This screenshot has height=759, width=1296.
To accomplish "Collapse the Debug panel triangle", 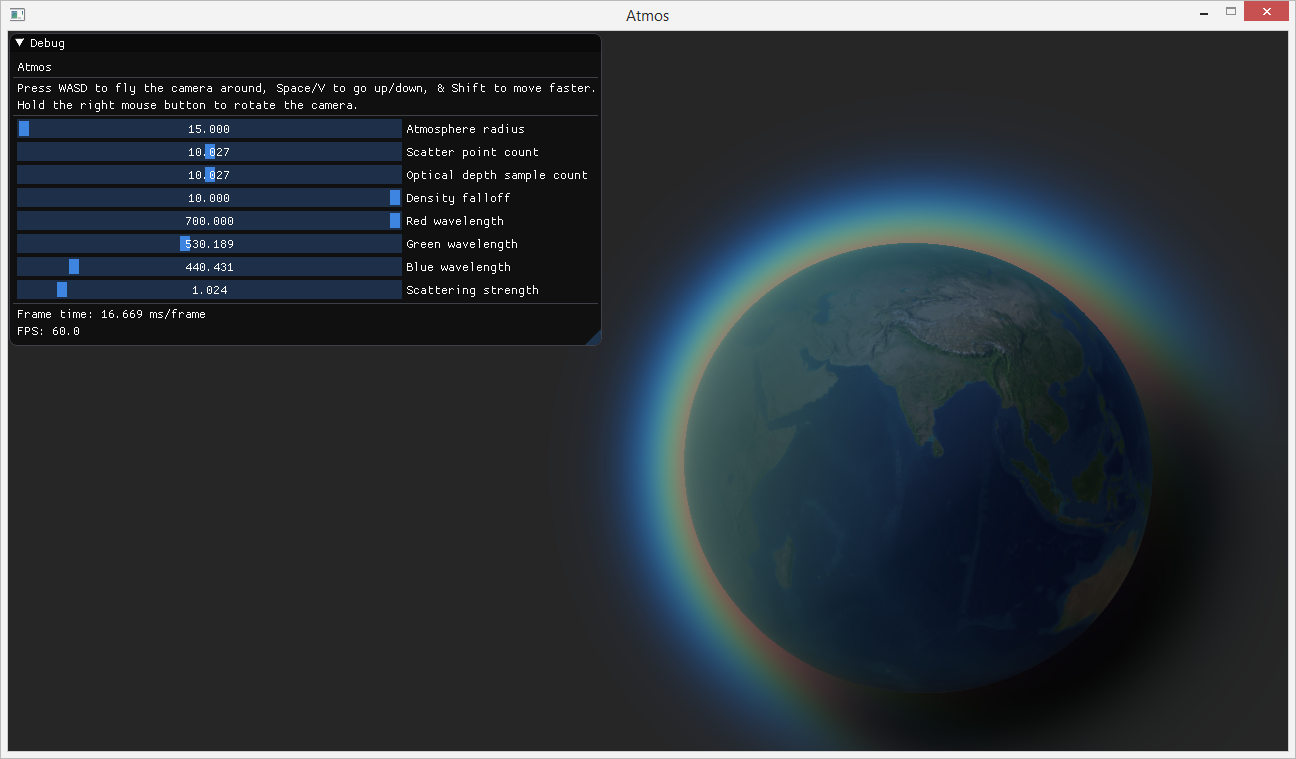I will pyautogui.click(x=20, y=43).
